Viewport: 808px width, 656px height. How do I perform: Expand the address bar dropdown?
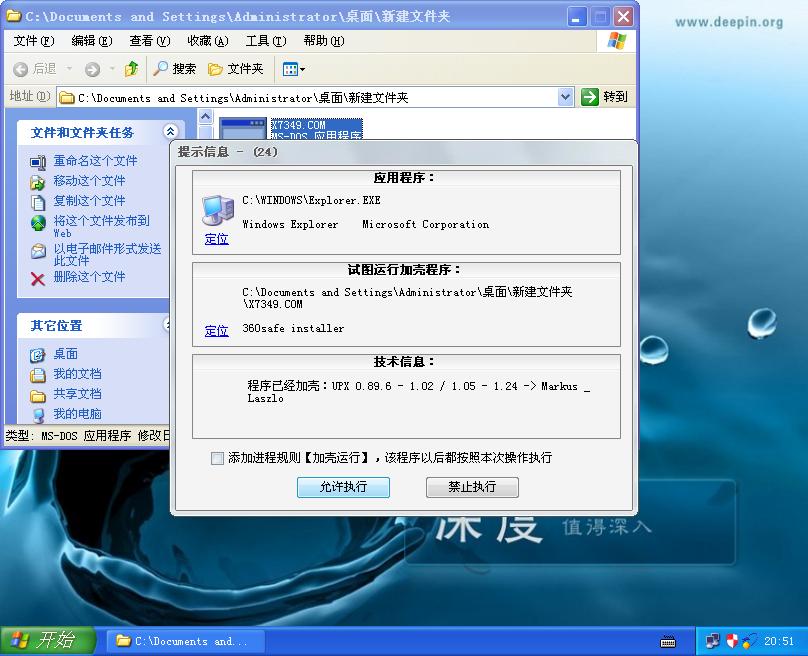click(x=565, y=96)
